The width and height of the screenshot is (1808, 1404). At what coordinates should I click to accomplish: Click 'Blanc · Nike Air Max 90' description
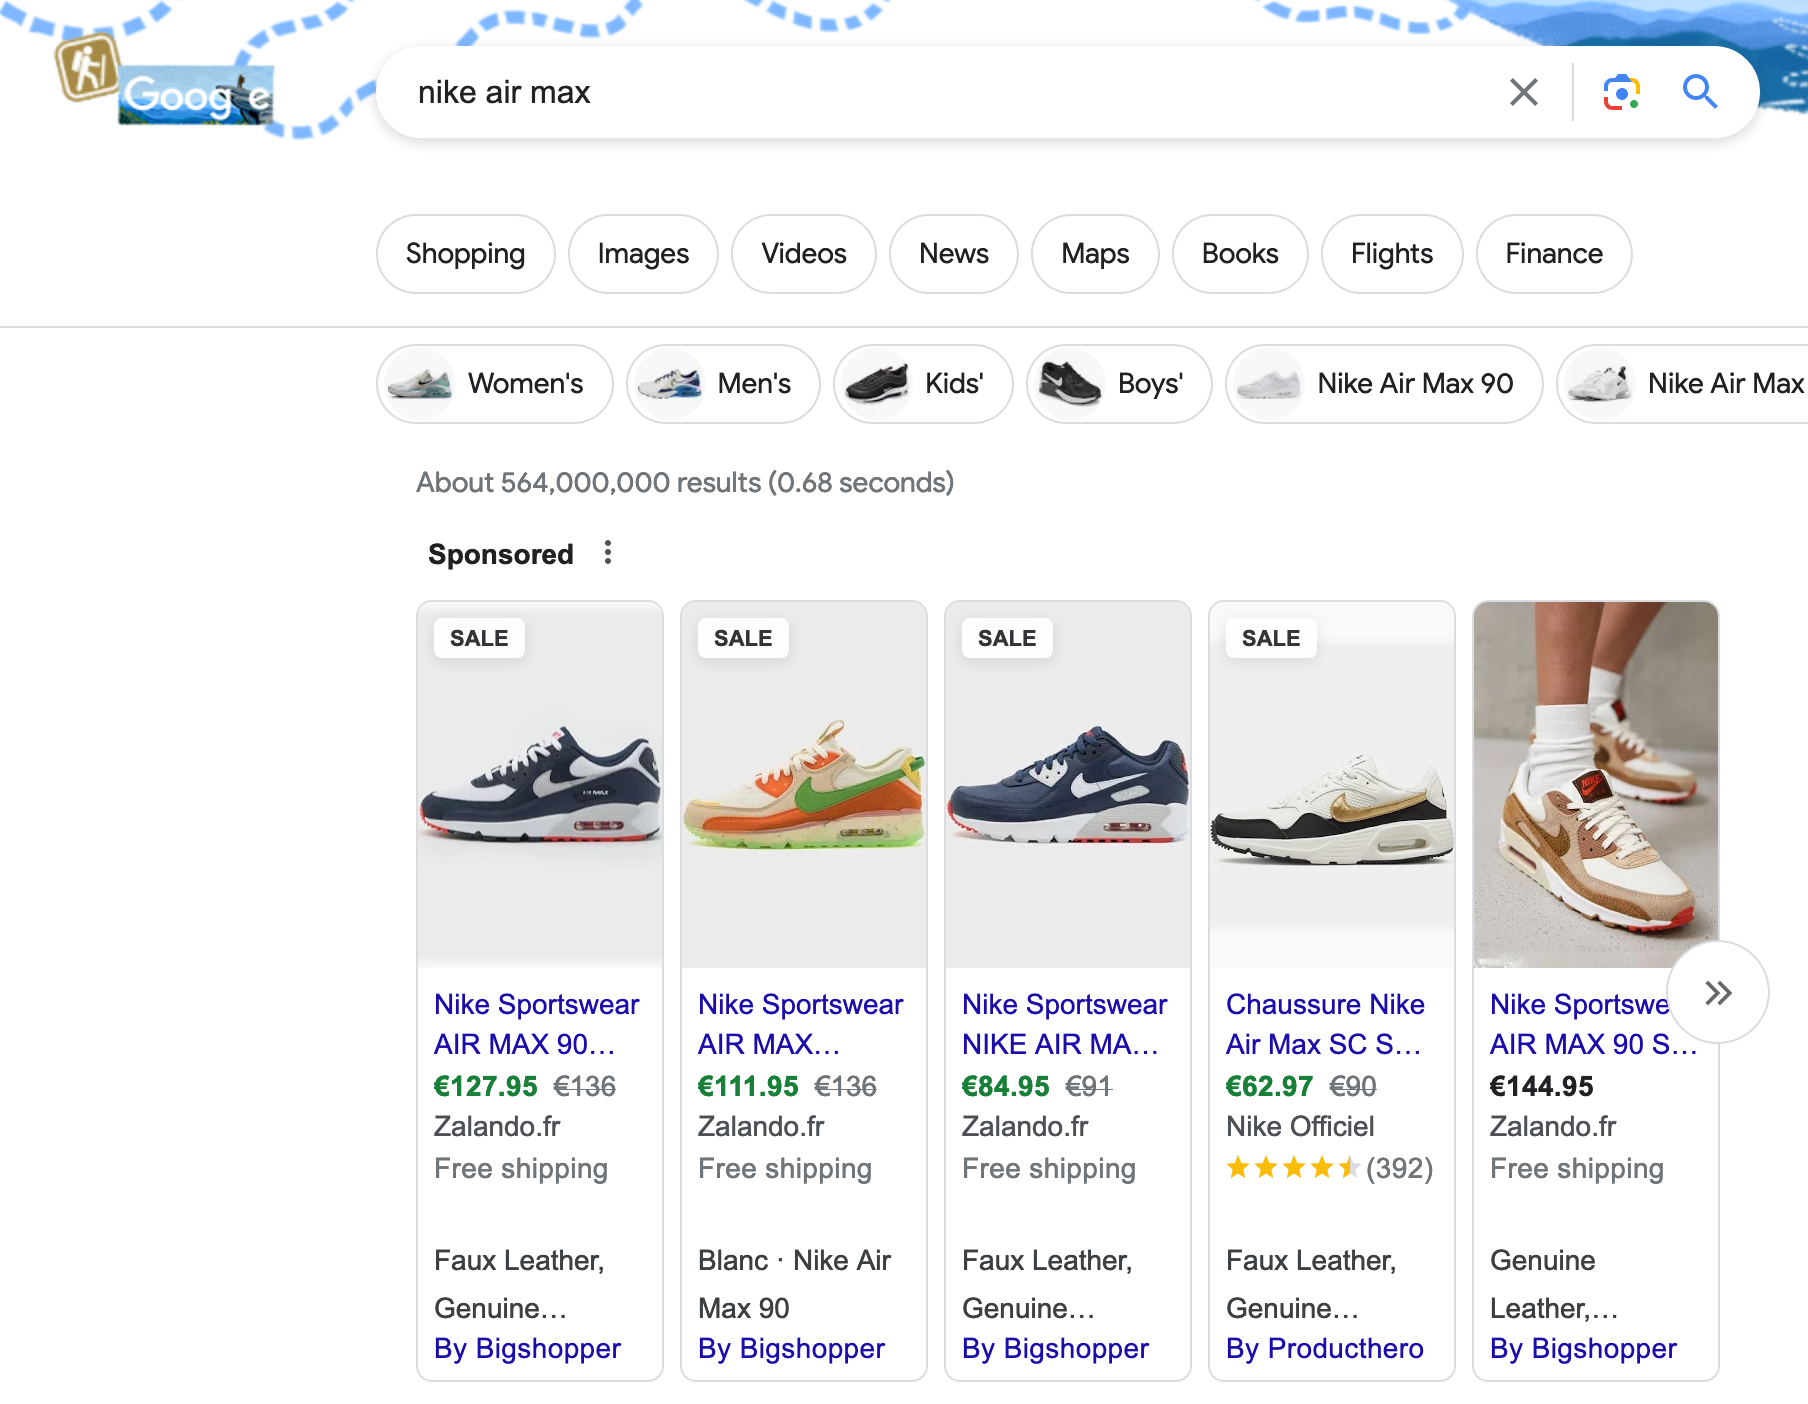pyautogui.click(x=794, y=1284)
